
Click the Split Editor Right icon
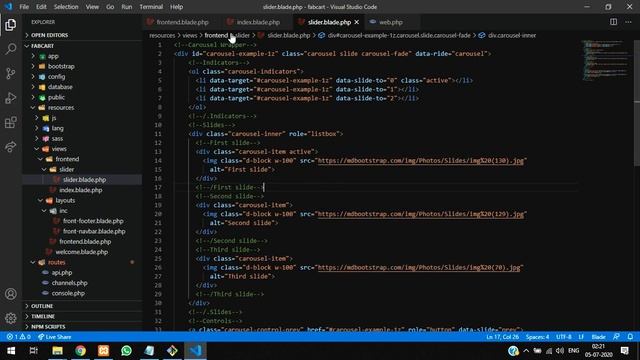click(613, 22)
